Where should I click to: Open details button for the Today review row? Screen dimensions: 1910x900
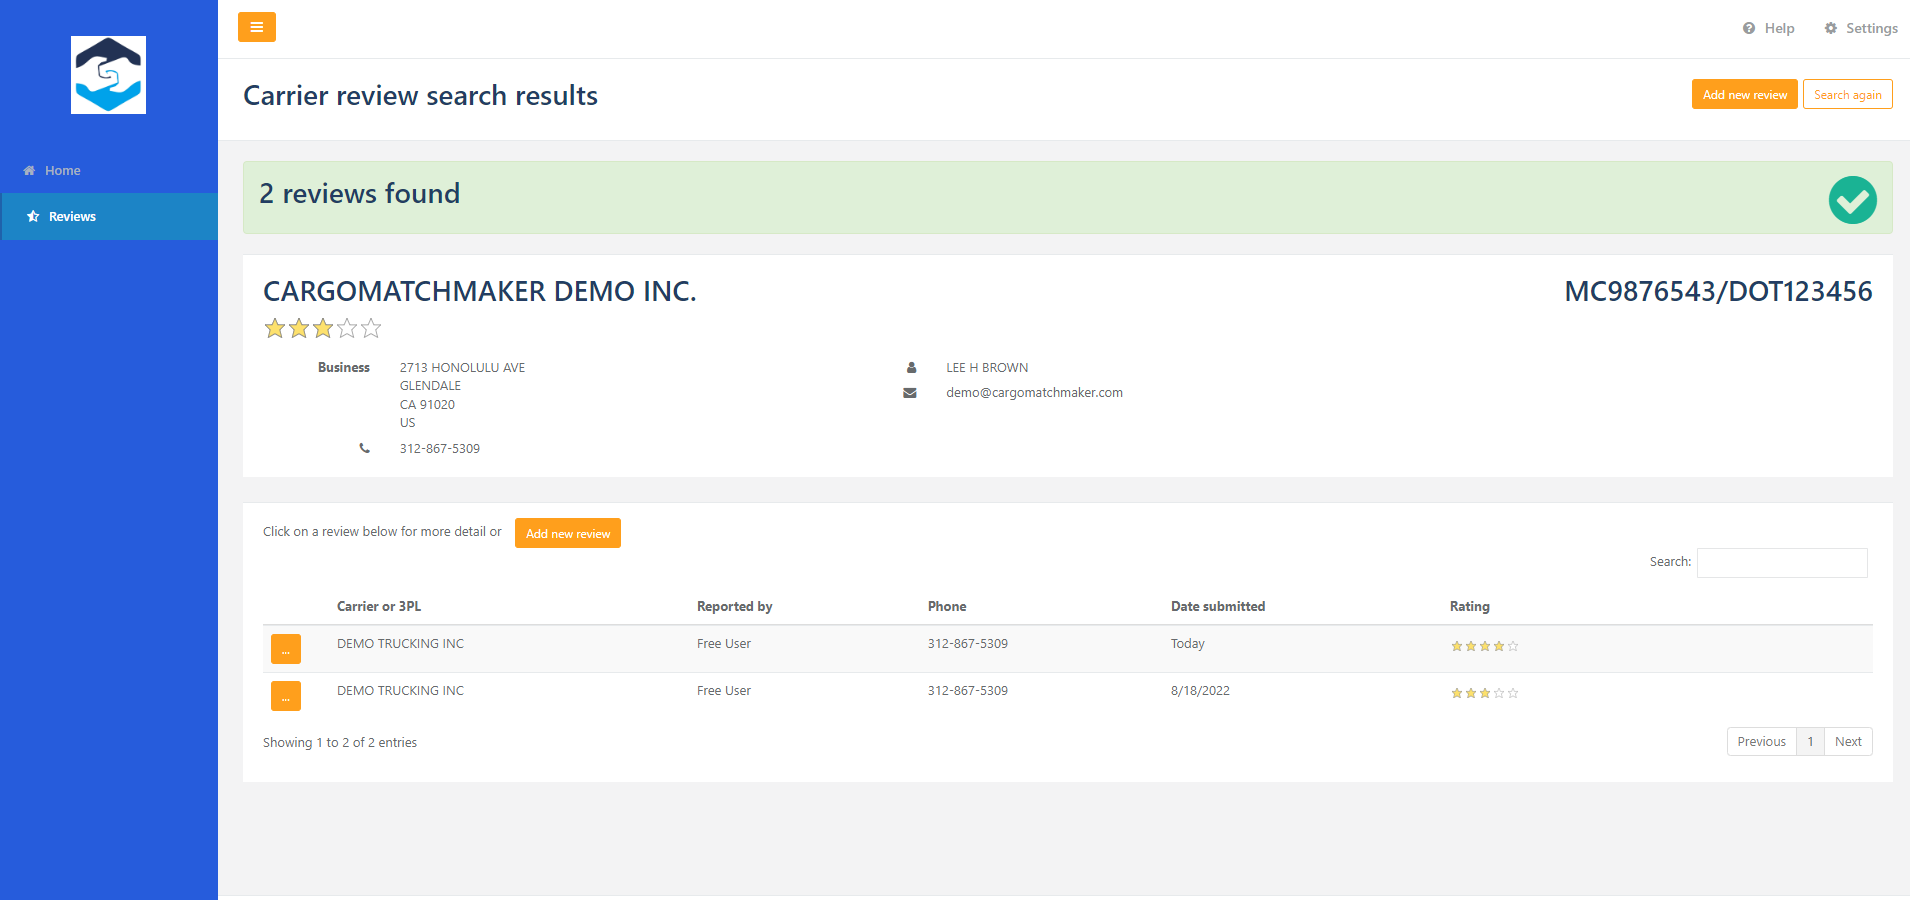pos(286,649)
